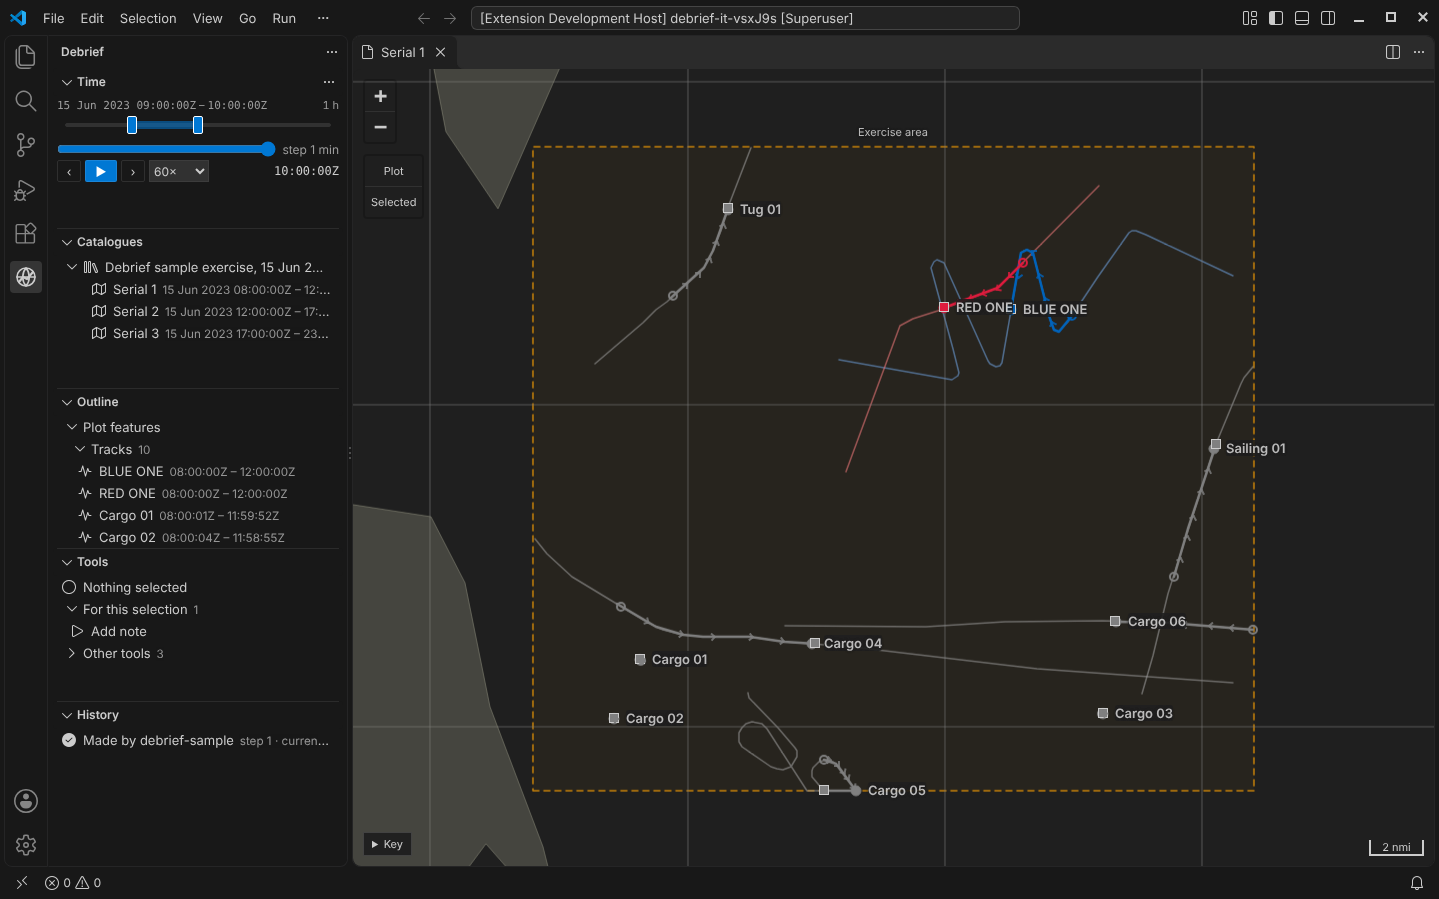The width and height of the screenshot is (1439, 899).
Task: Open Serial 3 in catalogue
Action: [x=198, y=333]
